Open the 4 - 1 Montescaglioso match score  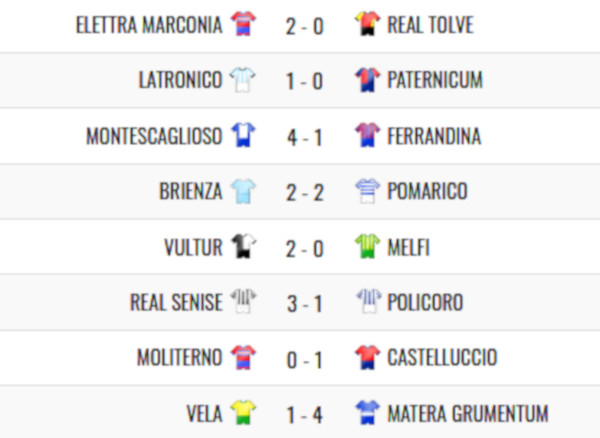pyautogui.click(x=305, y=138)
